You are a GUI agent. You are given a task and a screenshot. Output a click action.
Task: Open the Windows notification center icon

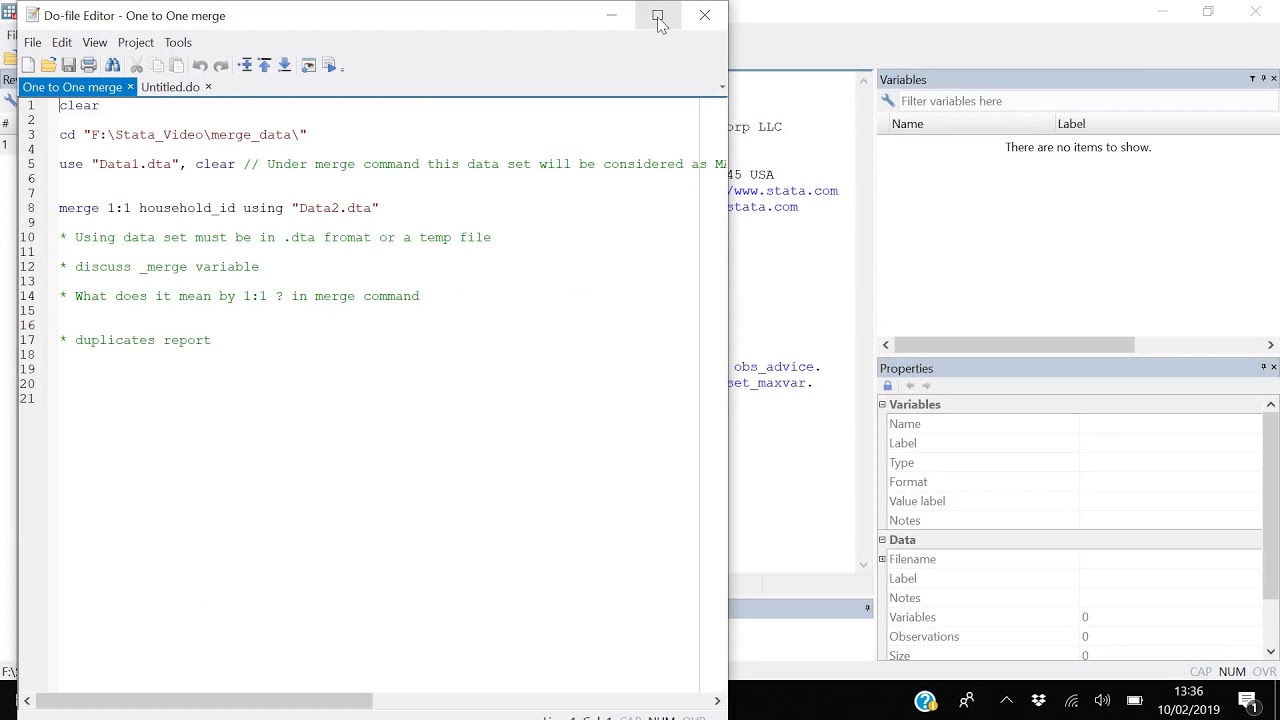click(x=1248, y=700)
